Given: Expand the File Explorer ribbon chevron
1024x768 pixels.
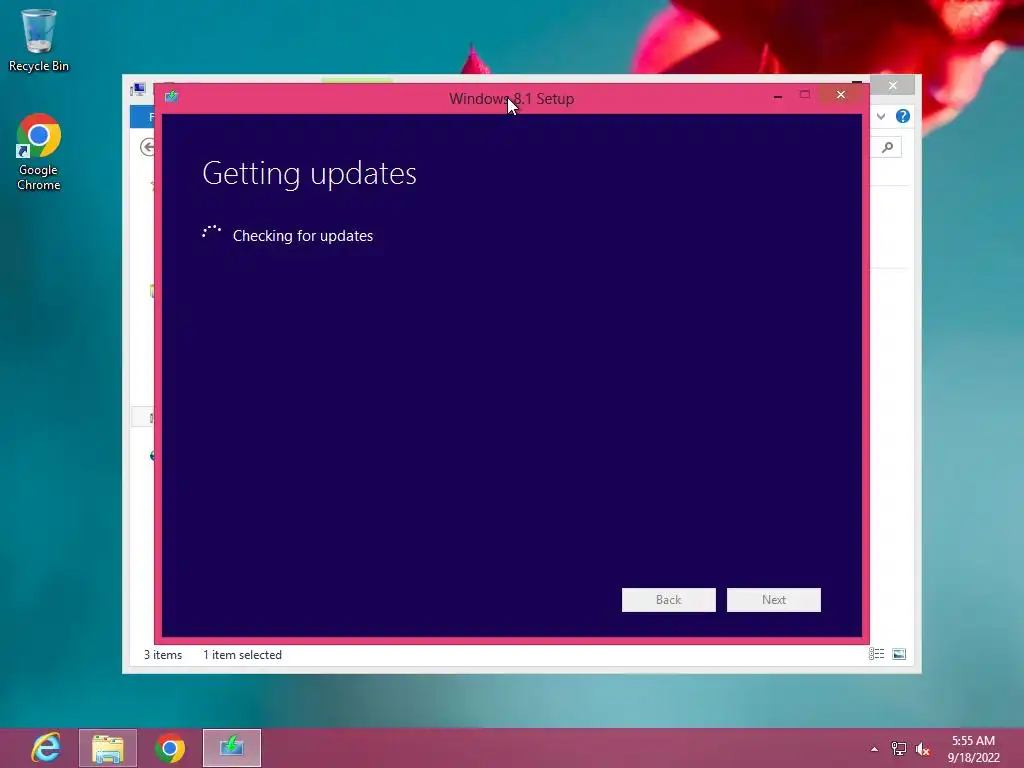Looking at the screenshot, I should [881, 116].
